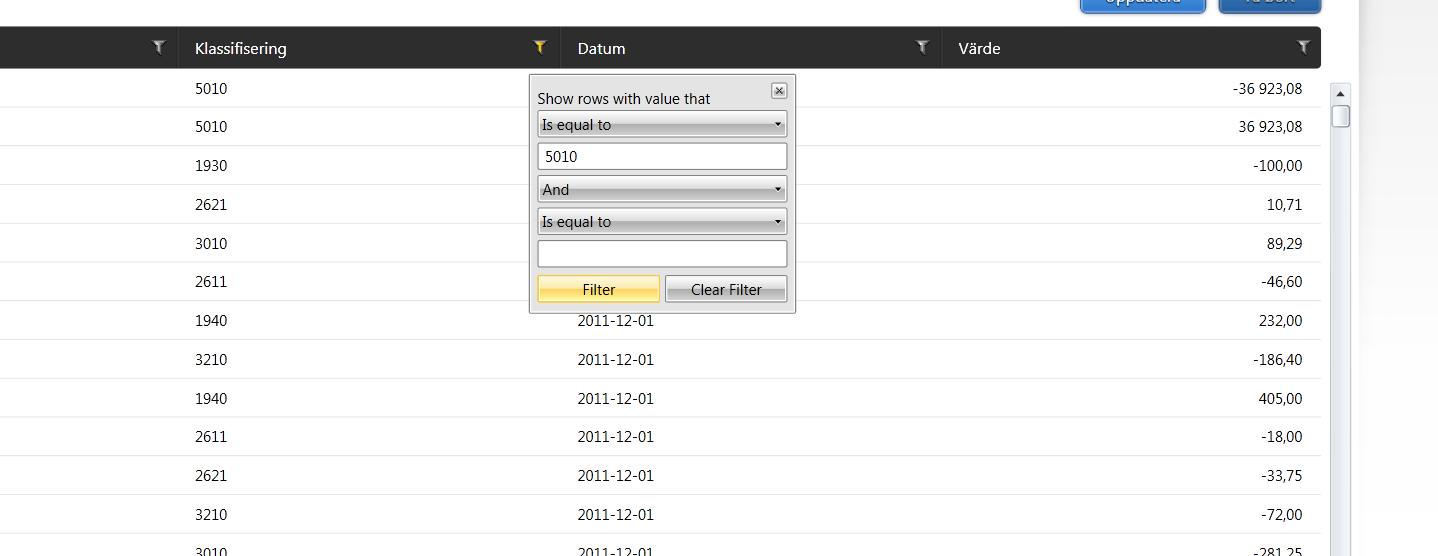This screenshot has height=556, width=1438.
Task: Open the "And" logical operator dropdown
Action: [x=662, y=189]
